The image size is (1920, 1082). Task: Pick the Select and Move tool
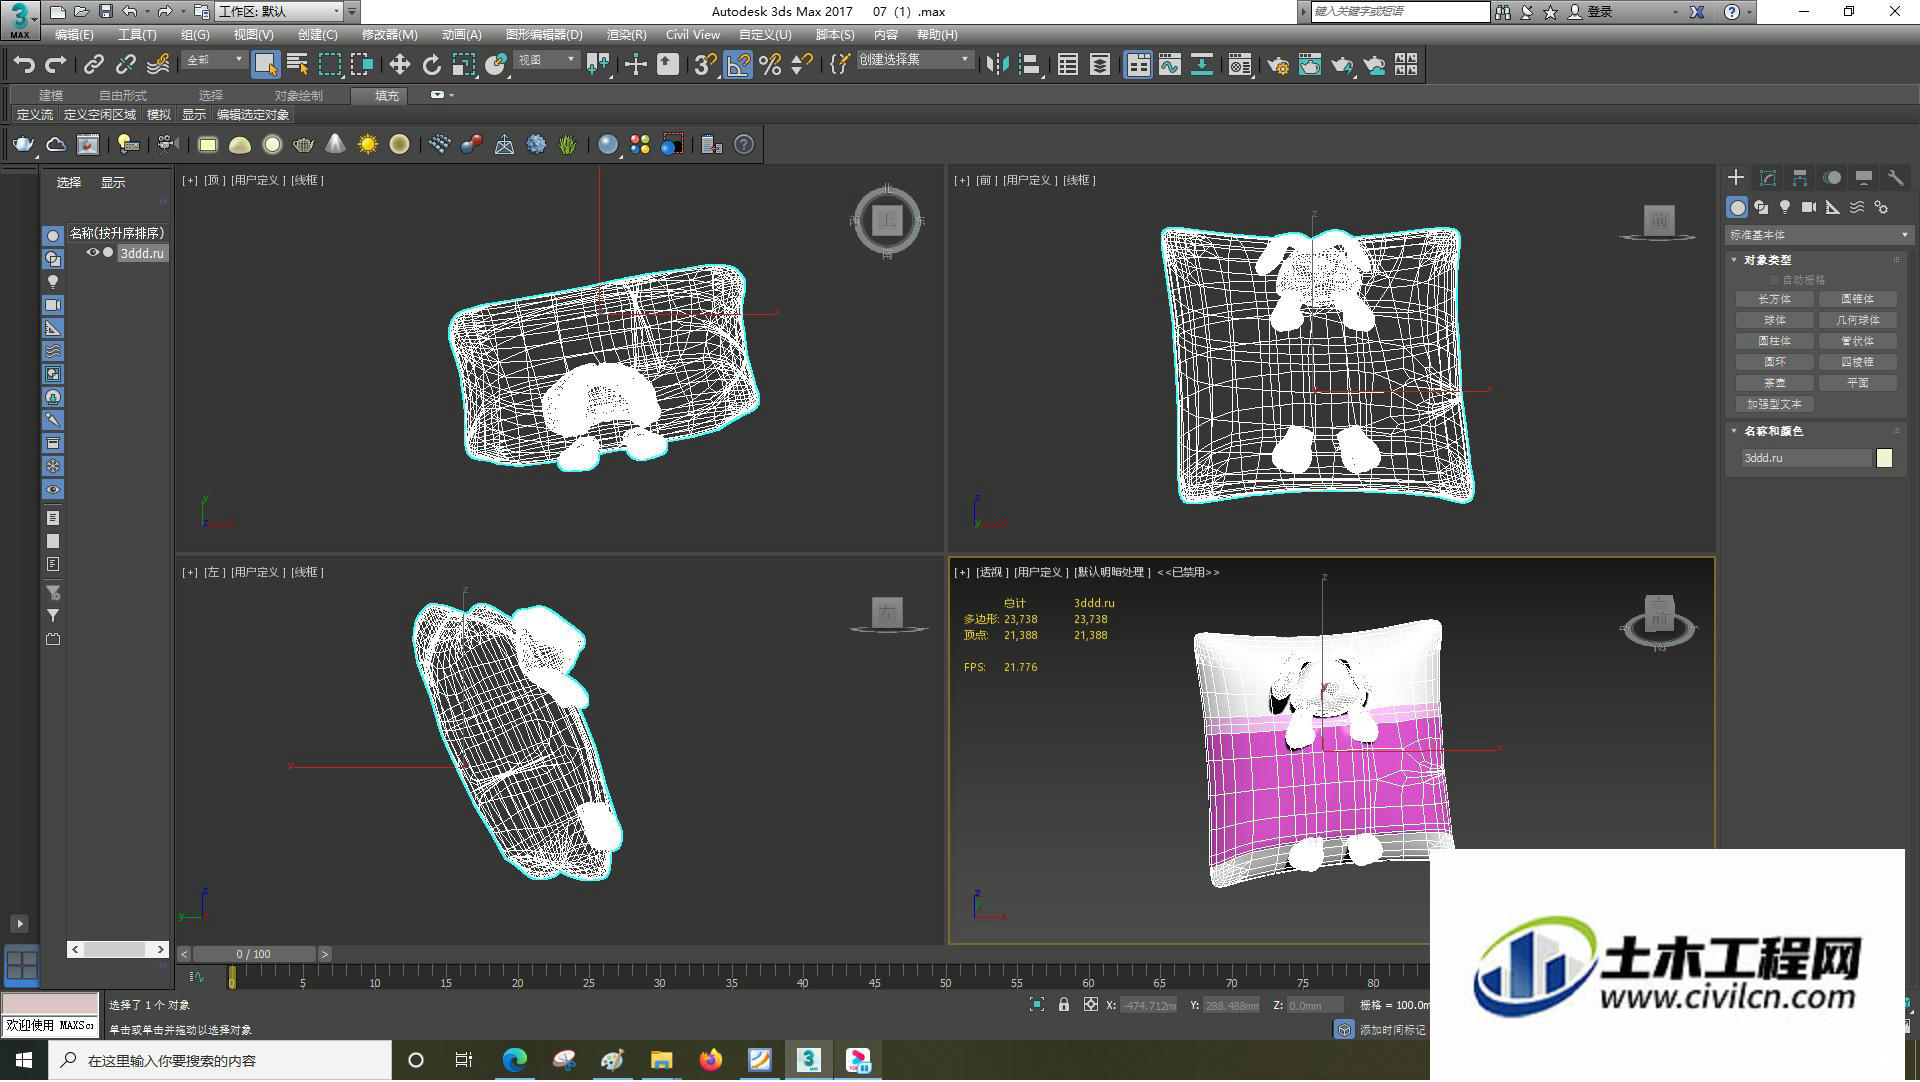coord(399,65)
